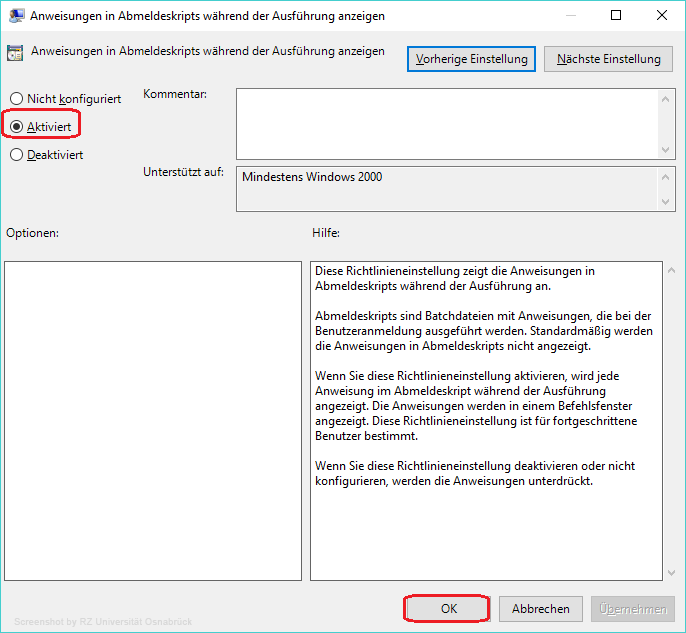The width and height of the screenshot is (686, 633).
Task: Click down arrow in 'Unterstützt auf' box
Action: (668, 203)
